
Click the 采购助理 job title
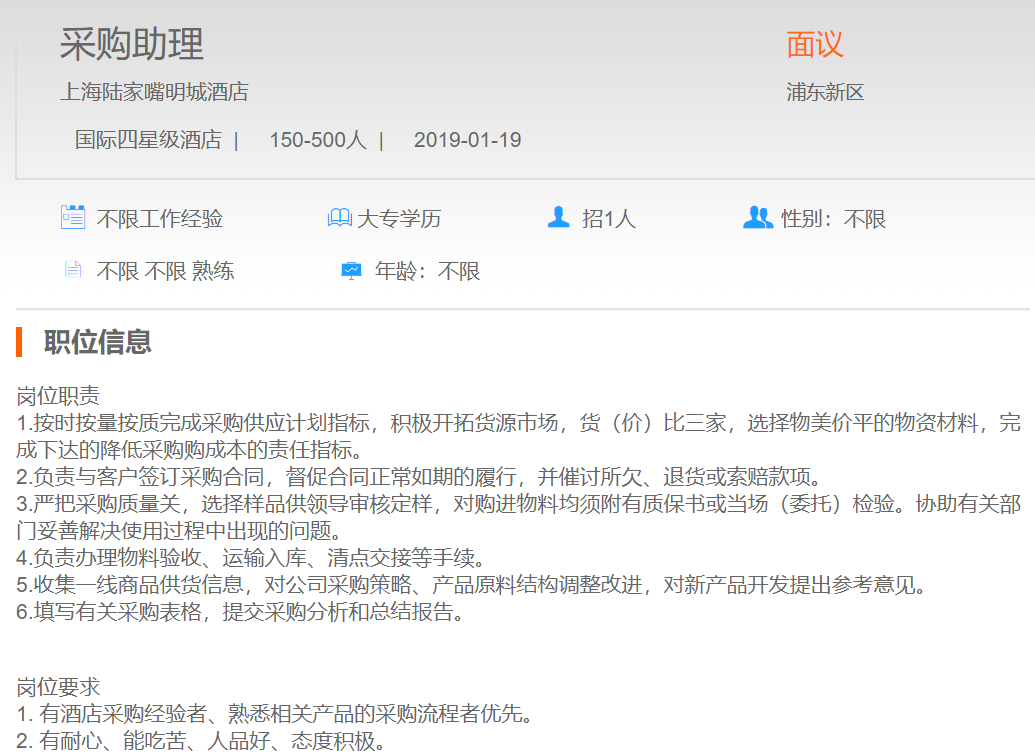(132, 44)
